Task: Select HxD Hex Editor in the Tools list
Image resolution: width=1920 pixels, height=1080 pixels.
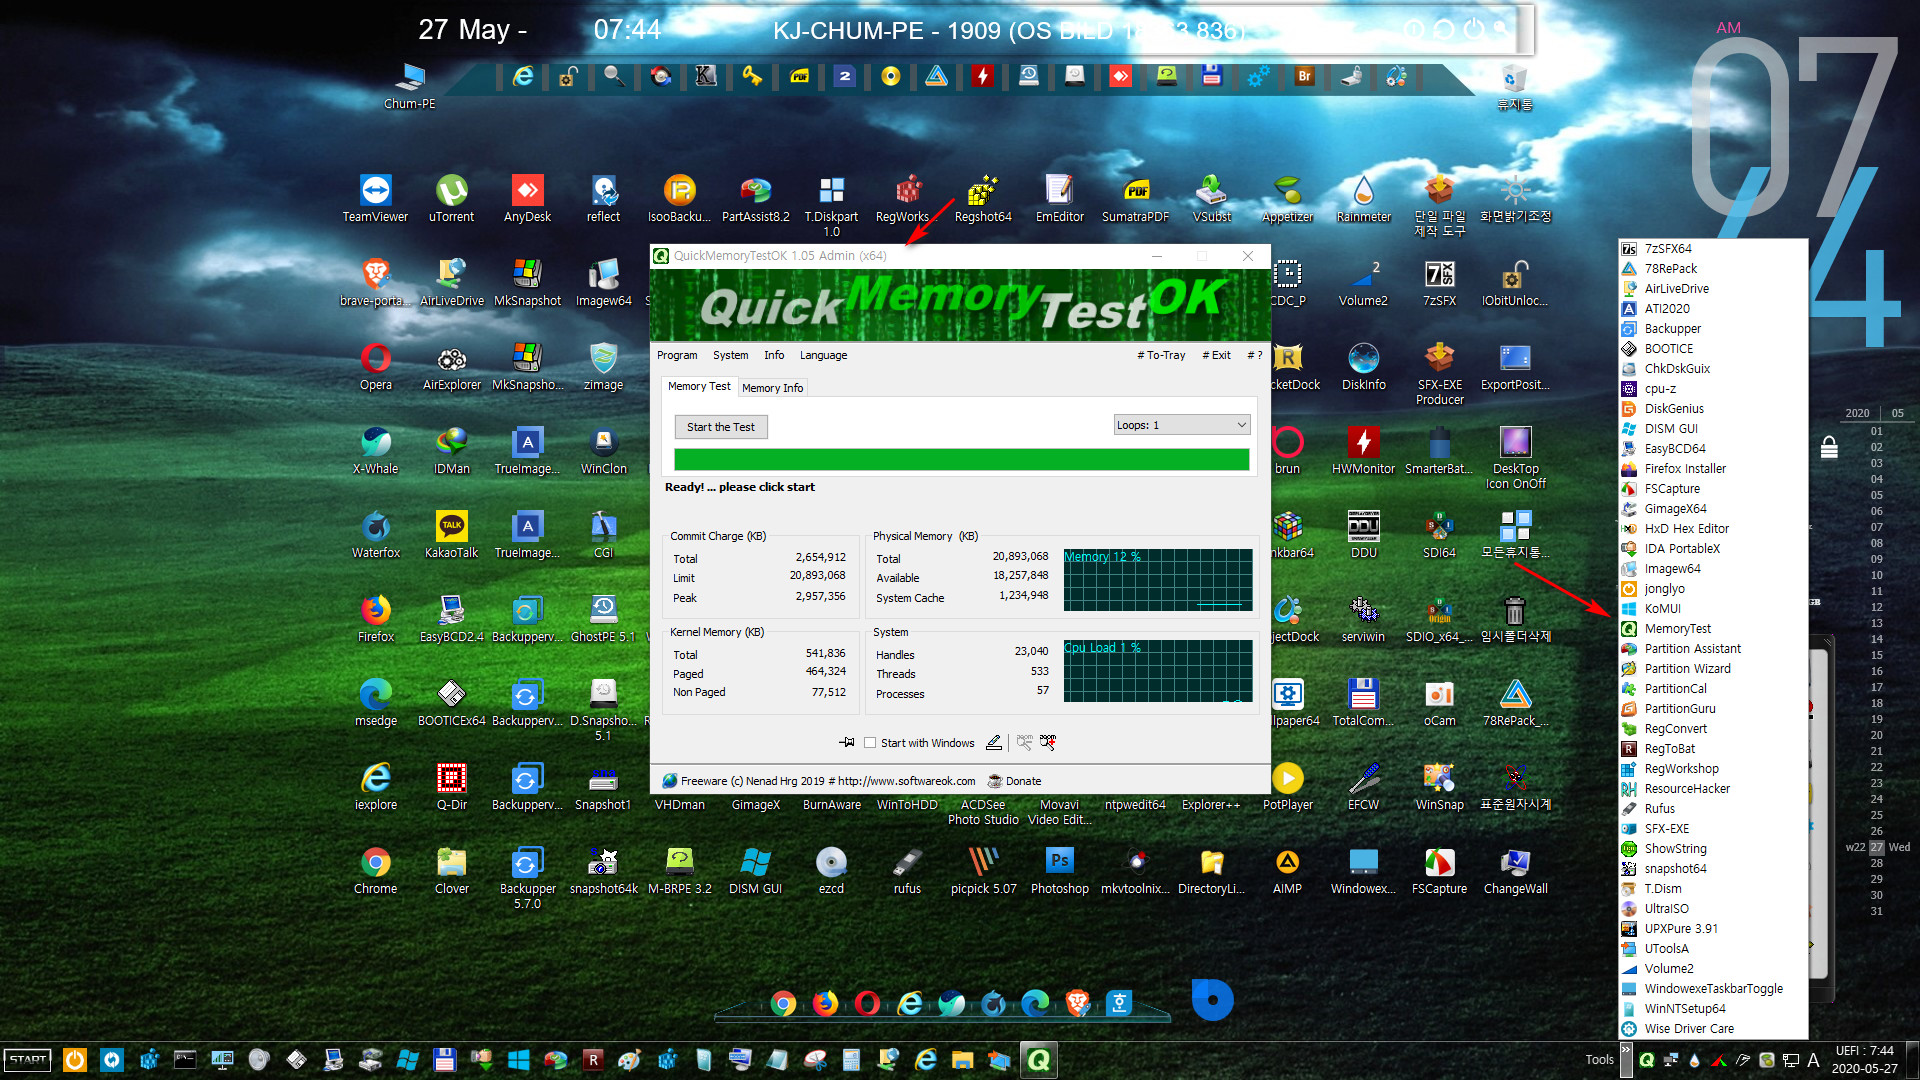Action: pyautogui.click(x=1712, y=529)
